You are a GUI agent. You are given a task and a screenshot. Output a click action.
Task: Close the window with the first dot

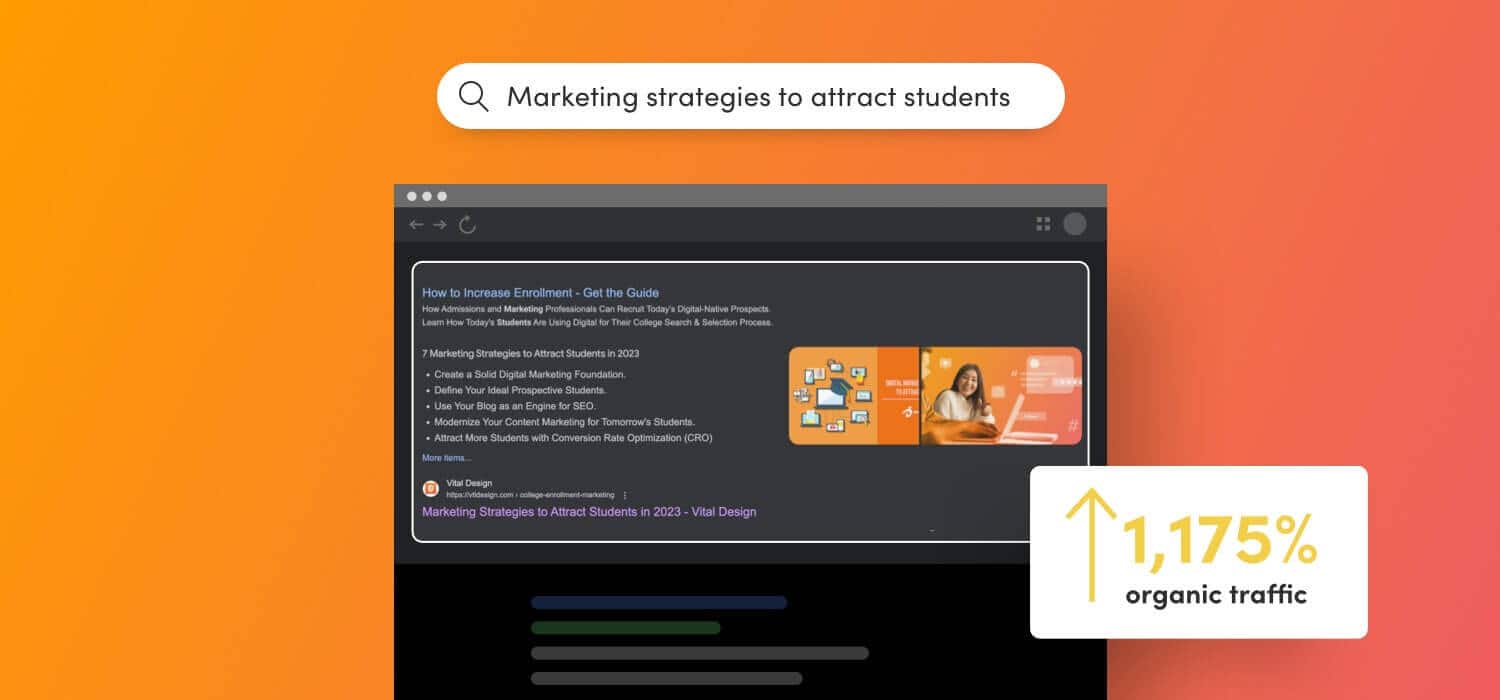point(412,196)
